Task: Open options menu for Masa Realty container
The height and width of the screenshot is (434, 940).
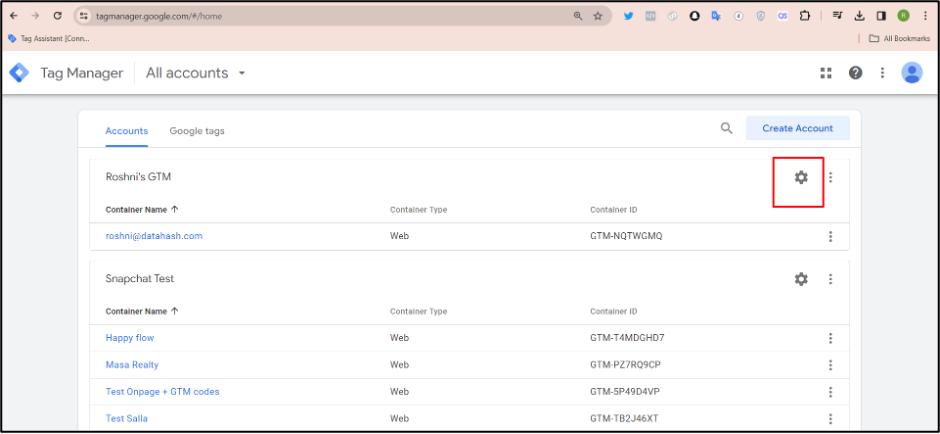Action: 830,365
